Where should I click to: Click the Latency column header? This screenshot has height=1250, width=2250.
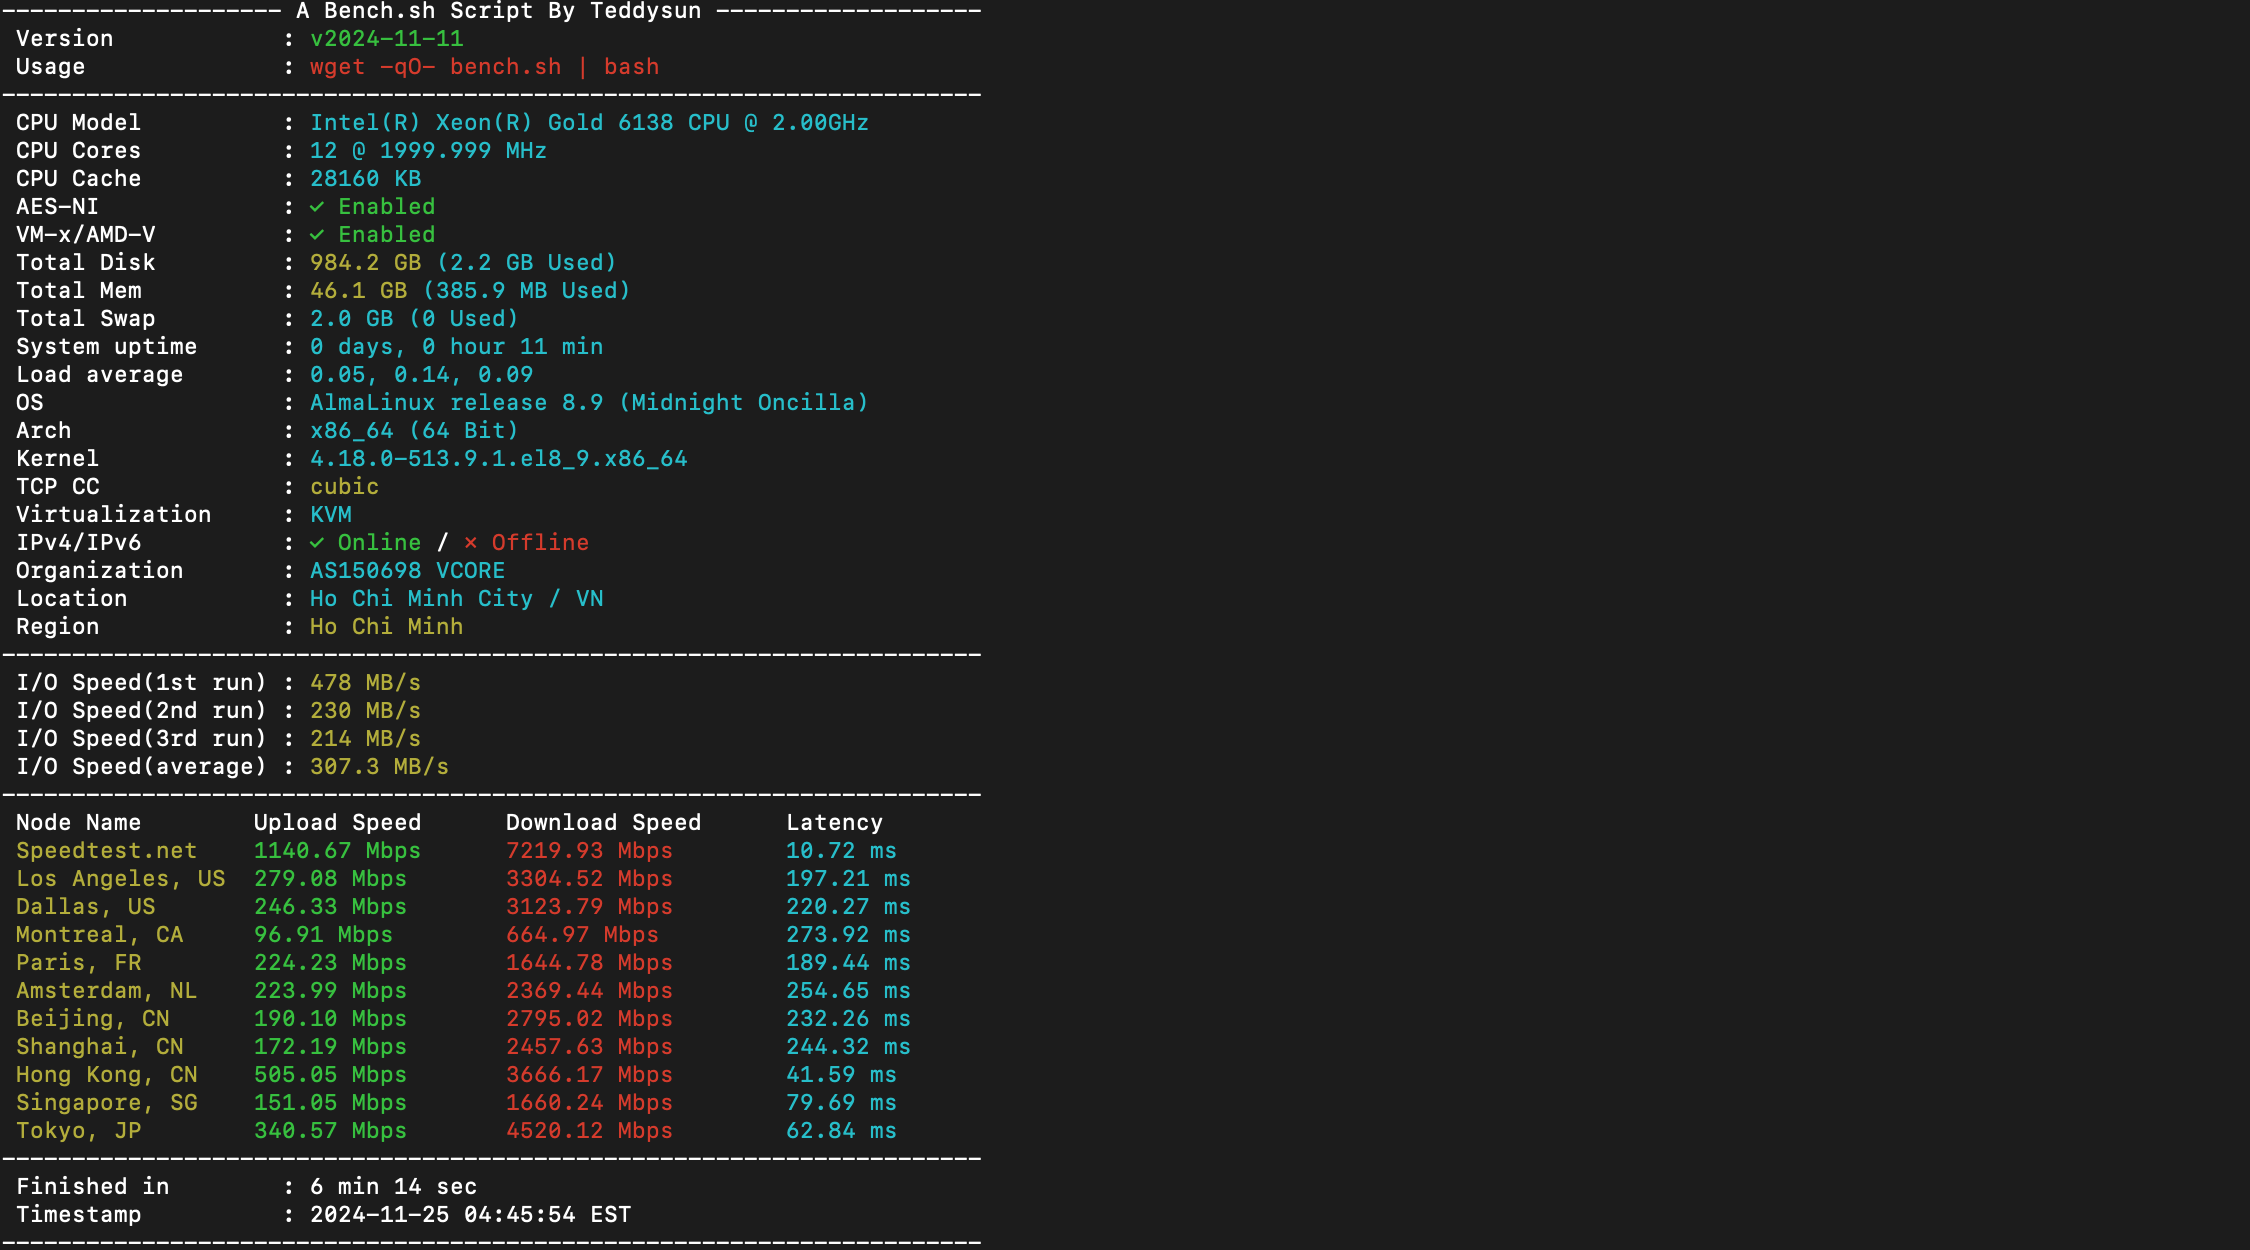pyautogui.click(x=834, y=822)
